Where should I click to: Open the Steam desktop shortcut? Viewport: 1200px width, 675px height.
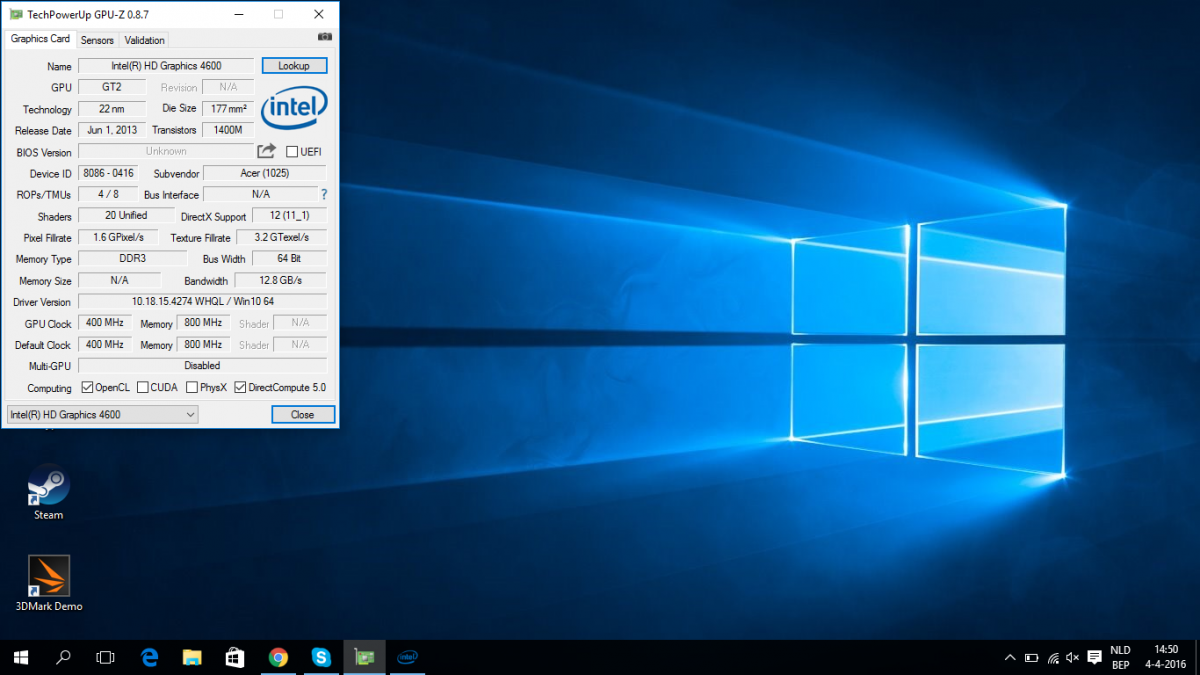tap(48, 492)
